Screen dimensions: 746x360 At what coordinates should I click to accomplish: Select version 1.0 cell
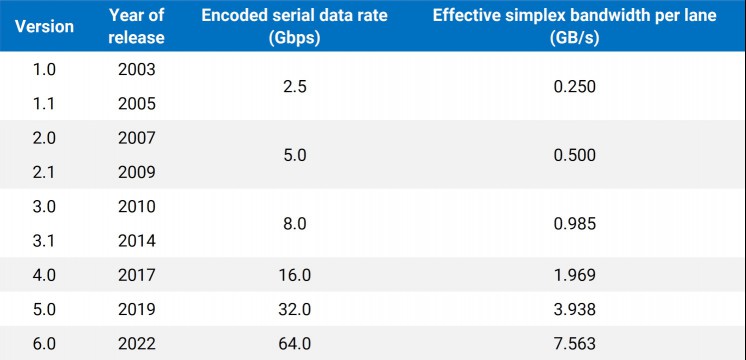[44, 69]
